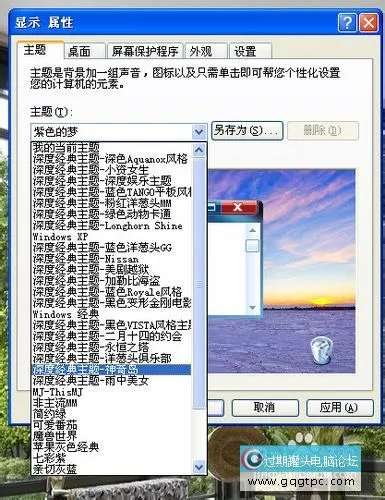
Task: Select 深度经典主题-蓝色洋葱头GG
Action: [x=111, y=247]
